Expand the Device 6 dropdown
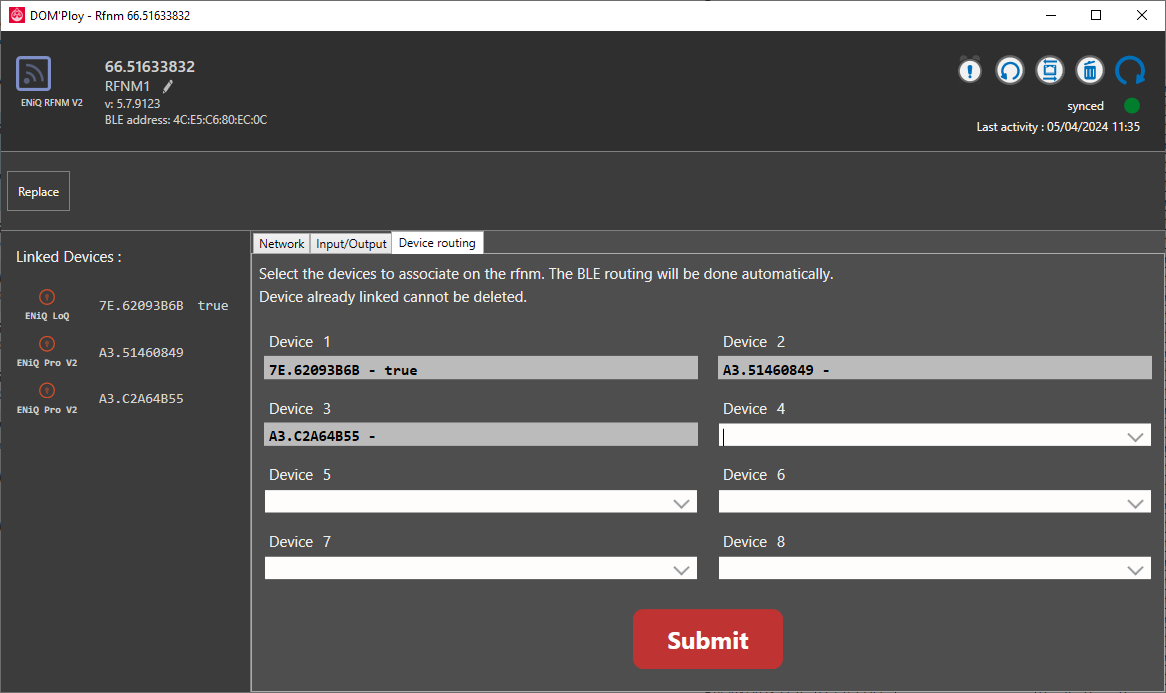 [1135, 503]
